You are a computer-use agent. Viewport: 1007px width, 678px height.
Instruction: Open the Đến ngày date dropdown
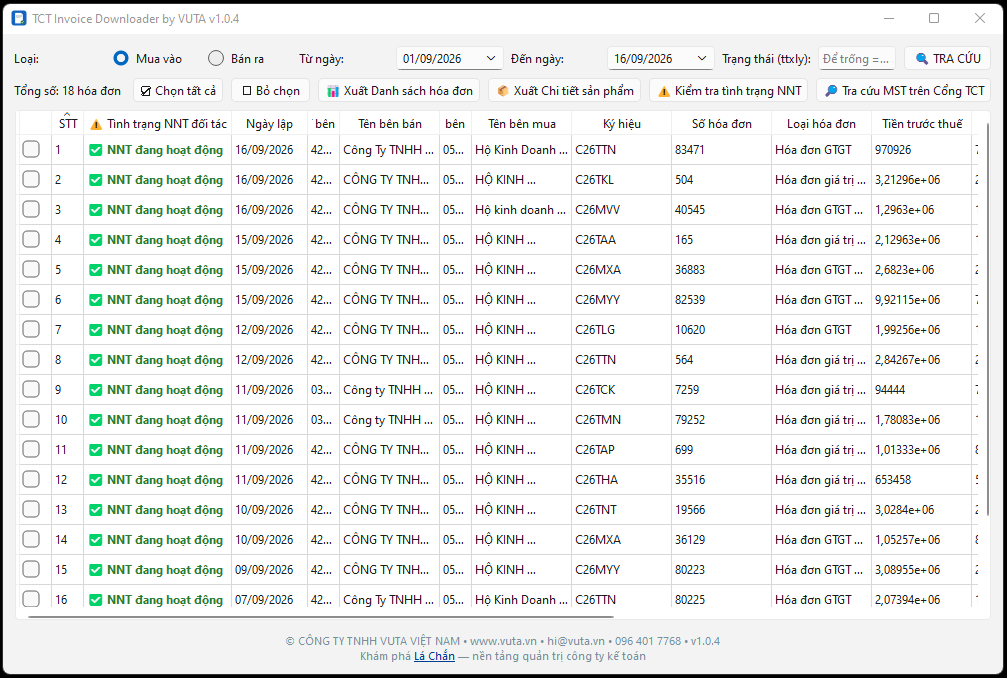coord(701,58)
